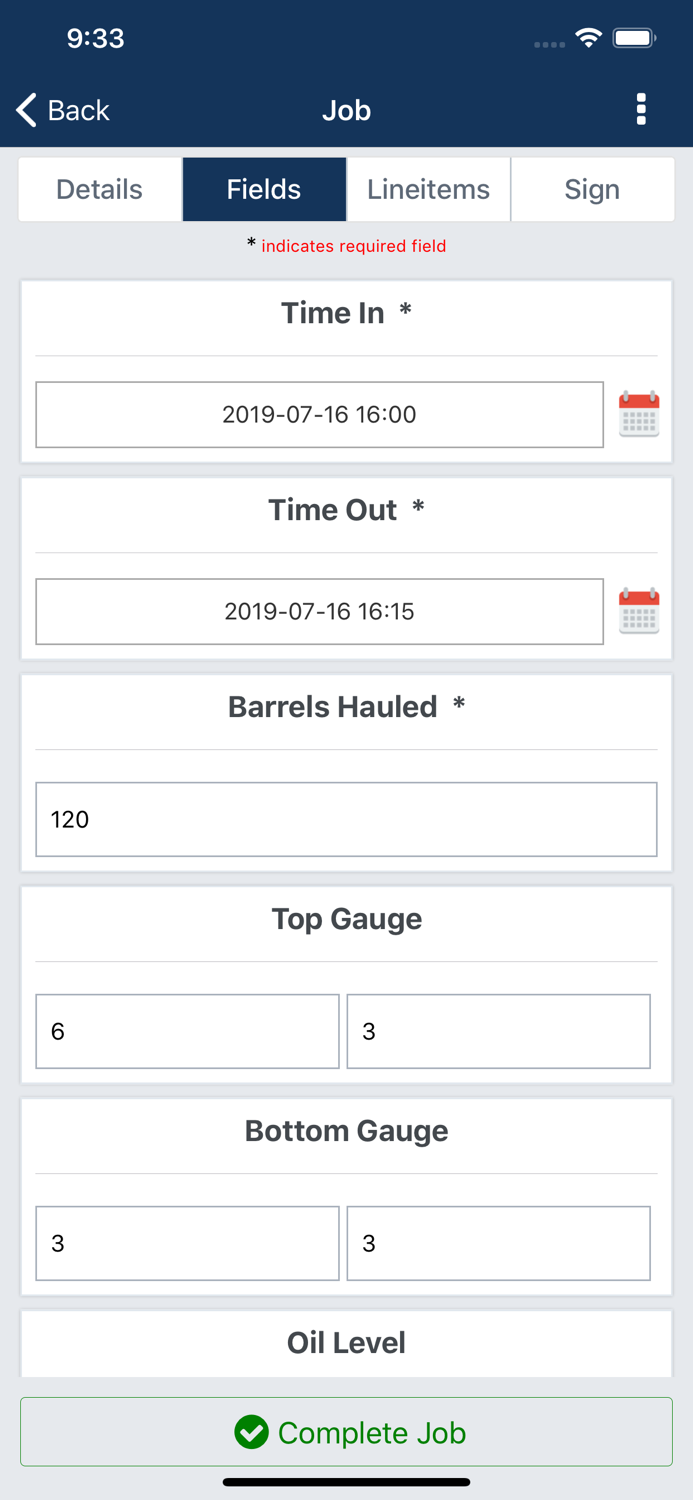Switch to the Details tab
This screenshot has height=1500, width=693.
(x=99, y=189)
